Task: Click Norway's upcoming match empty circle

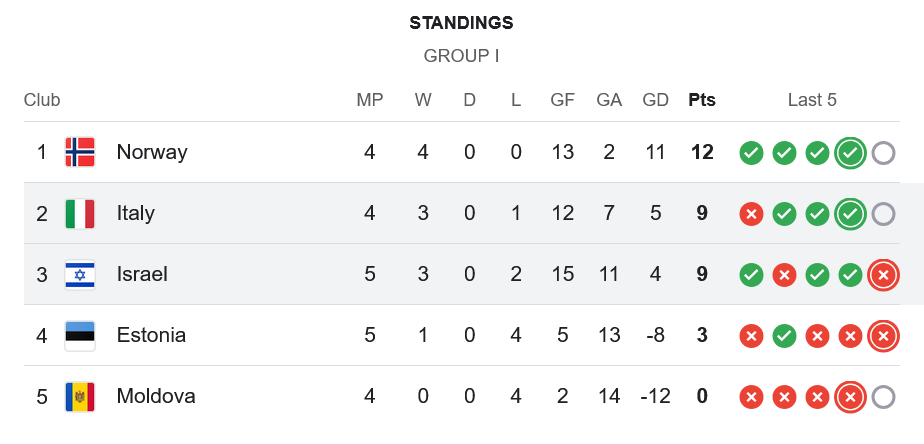Action: click(883, 153)
